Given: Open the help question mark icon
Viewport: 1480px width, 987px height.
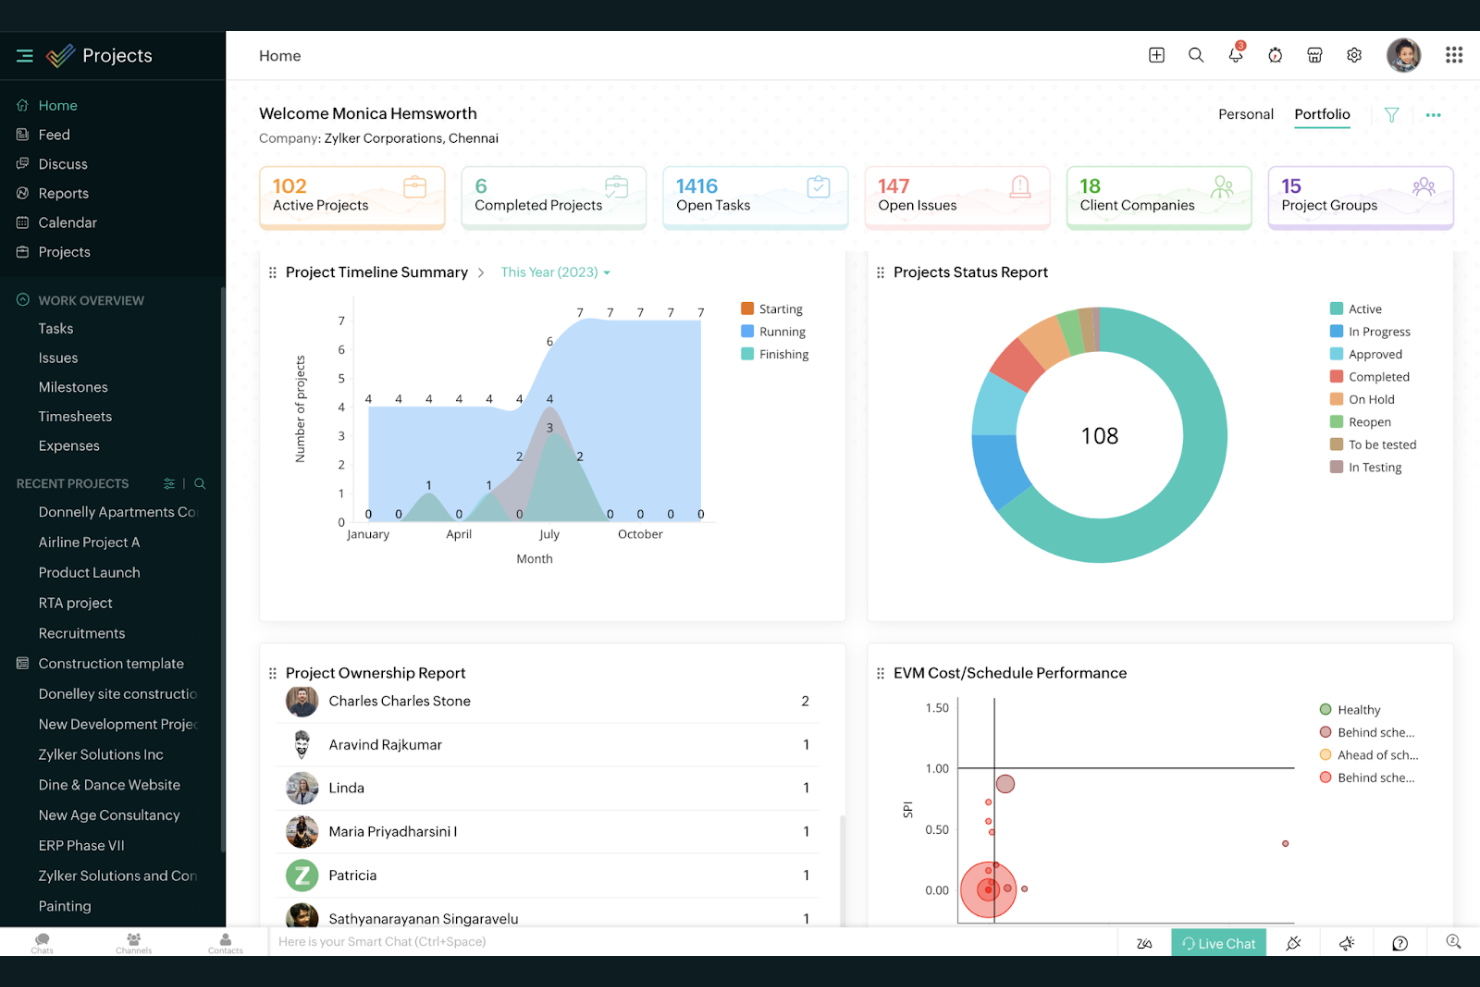Looking at the screenshot, I should click(1400, 941).
